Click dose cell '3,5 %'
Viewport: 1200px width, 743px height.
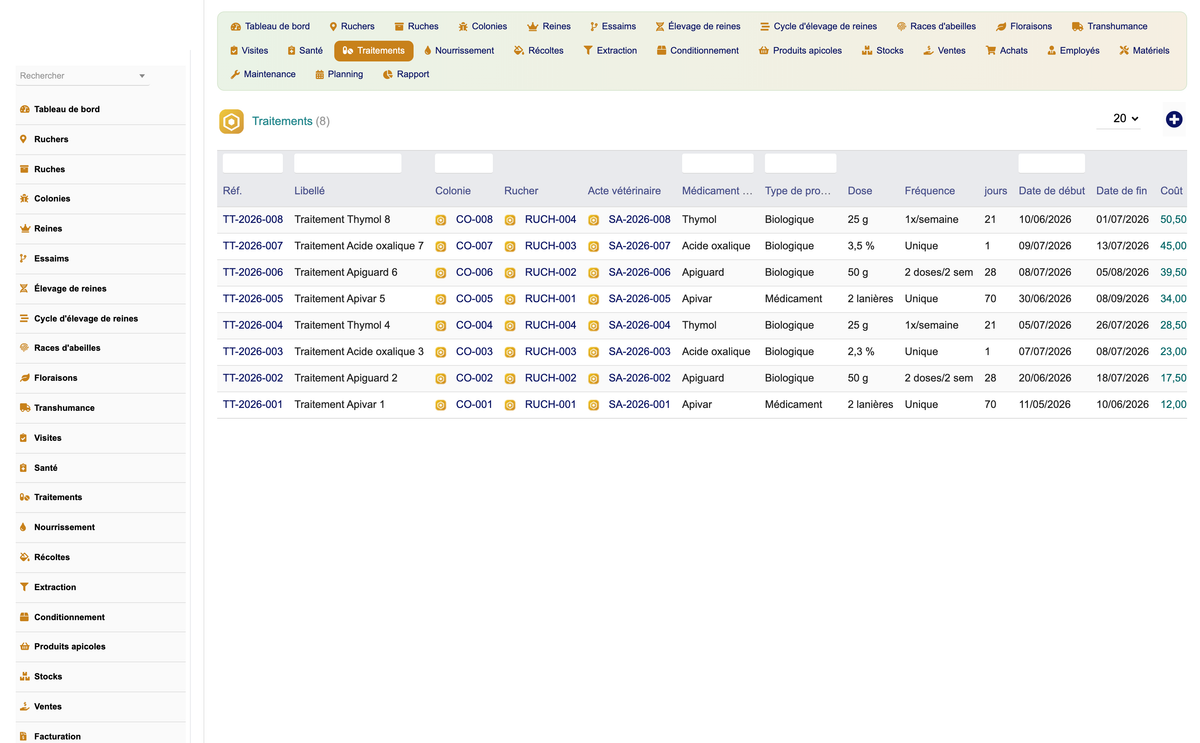(862, 246)
